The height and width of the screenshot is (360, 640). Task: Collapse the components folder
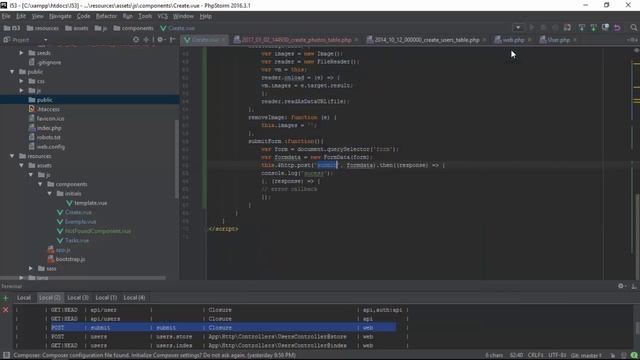40,184
